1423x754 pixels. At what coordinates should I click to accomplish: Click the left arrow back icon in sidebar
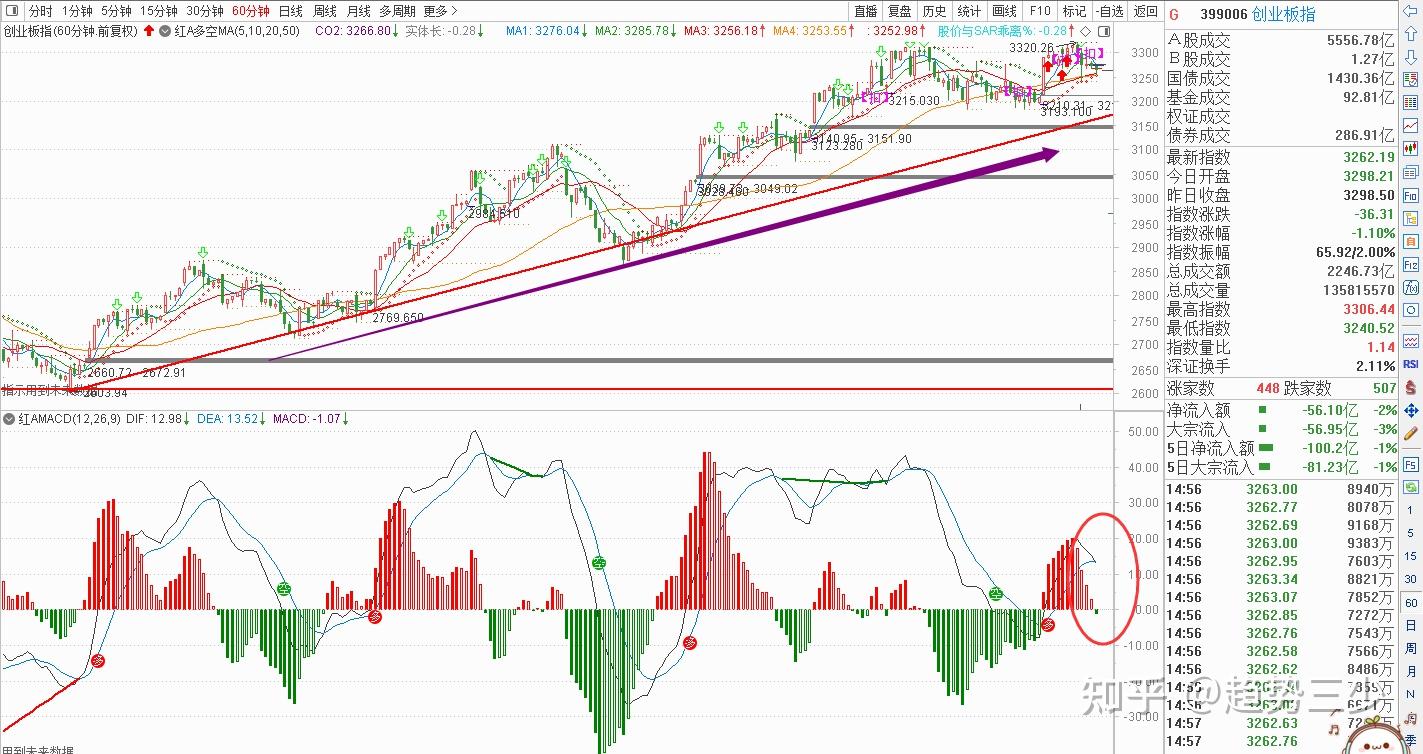(x=1412, y=11)
